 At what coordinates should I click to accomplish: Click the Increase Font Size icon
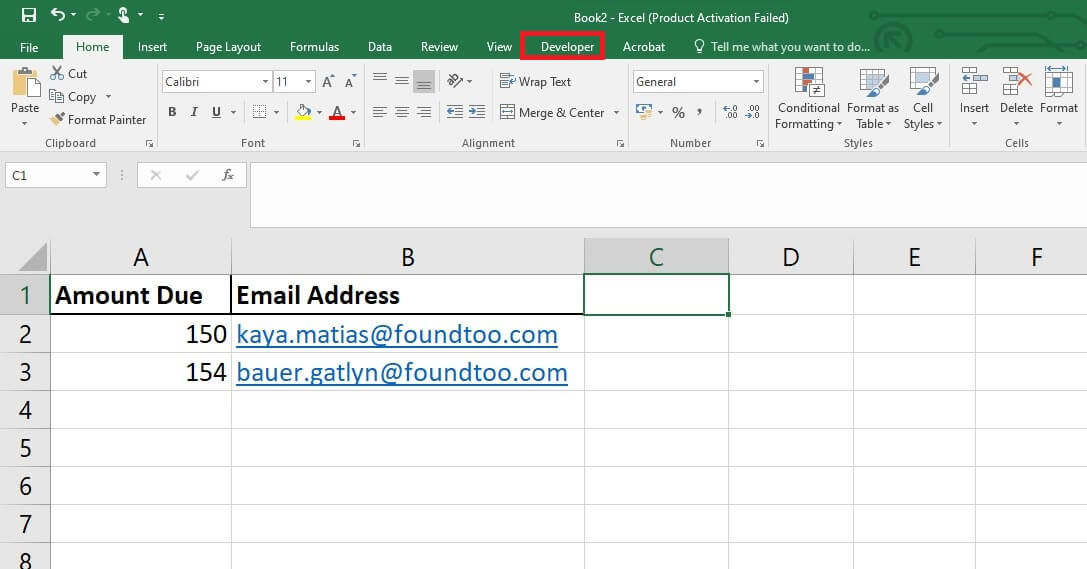pyautogui.click(x=329, y=82)
